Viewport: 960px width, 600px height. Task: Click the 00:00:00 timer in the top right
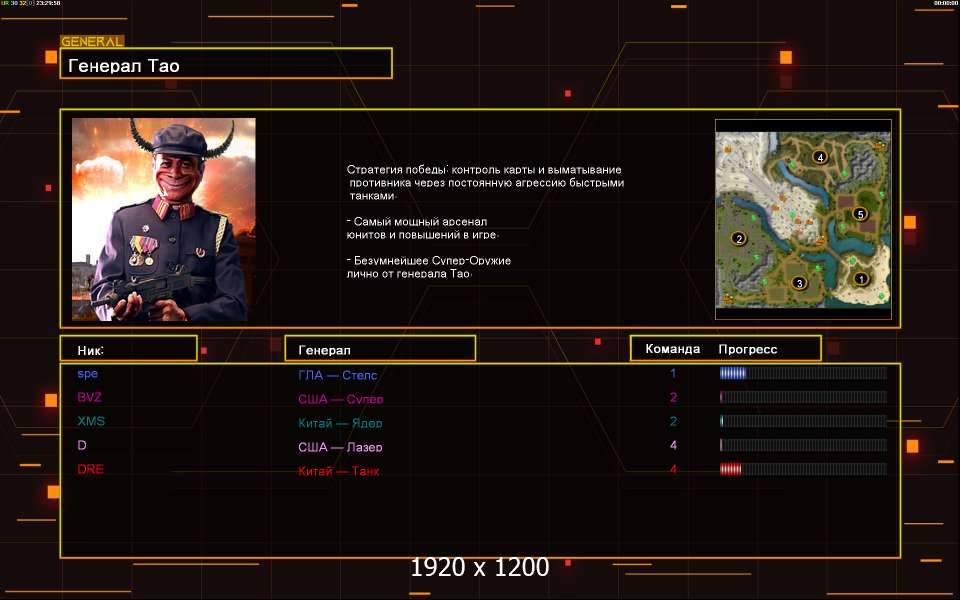click(x=945, y=3)
